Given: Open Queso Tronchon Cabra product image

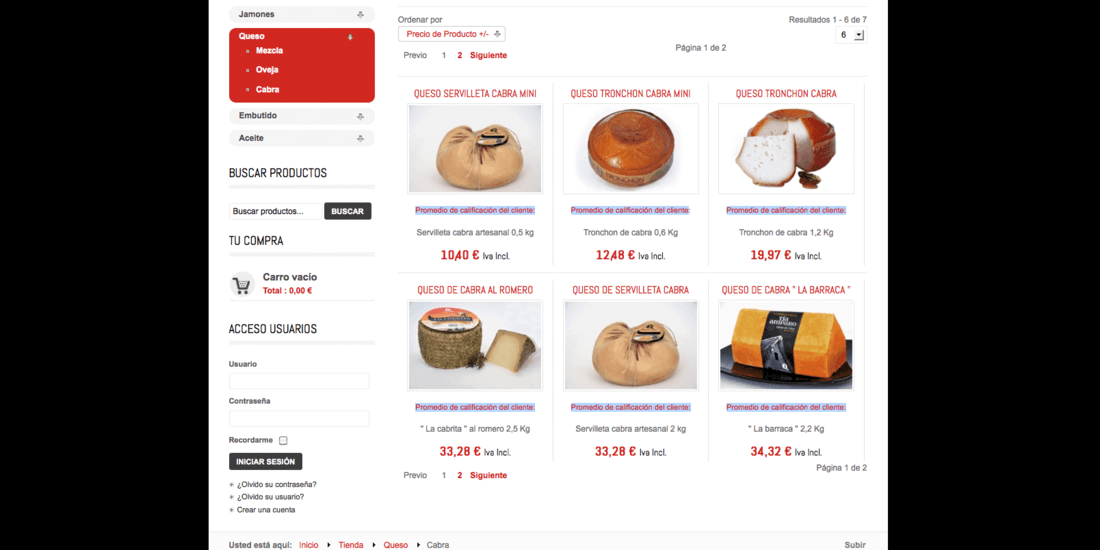Looking at the screenshot, I should (786, 149).
